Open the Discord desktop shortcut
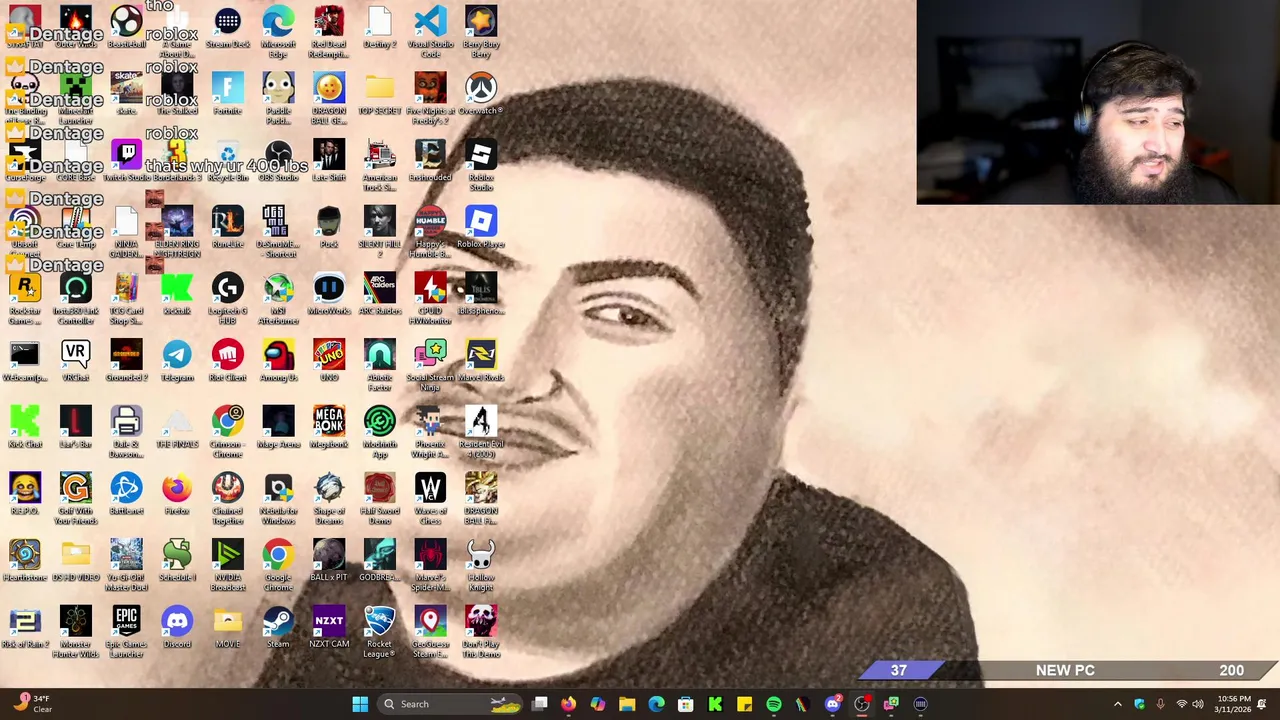The image size is (1280, 720). [177, 627]
